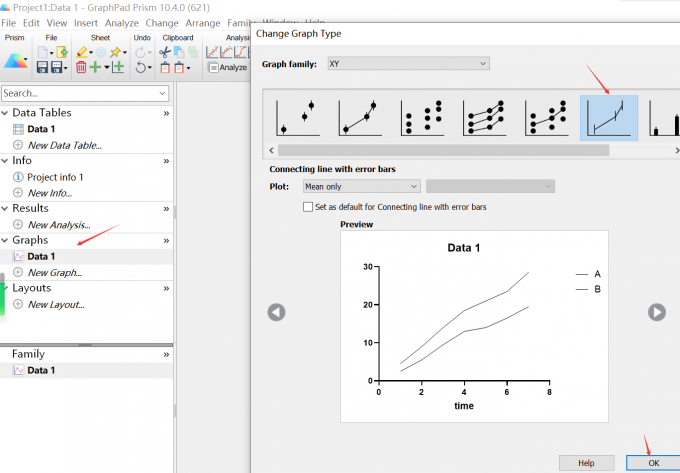
Task: Tick Set as default for Connecting line checkbox
Action: coord(308,207)
